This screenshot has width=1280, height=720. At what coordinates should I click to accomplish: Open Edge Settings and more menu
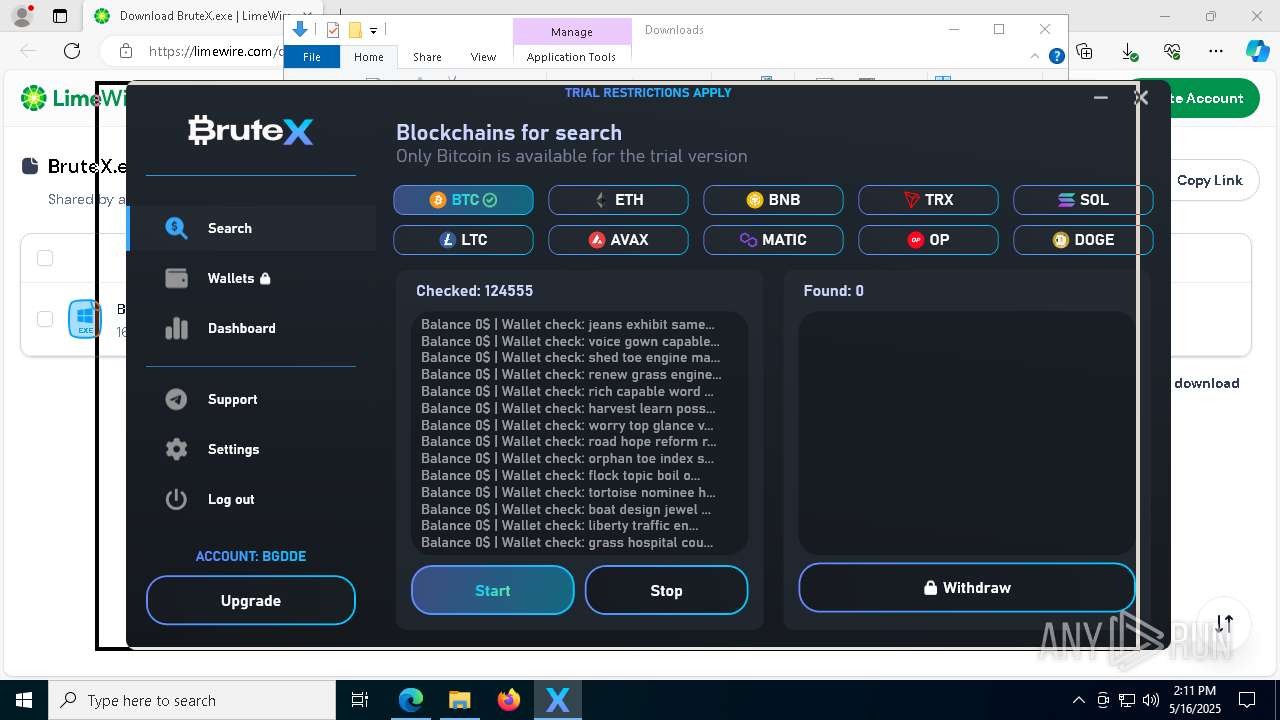click(x=1216, y=51)
